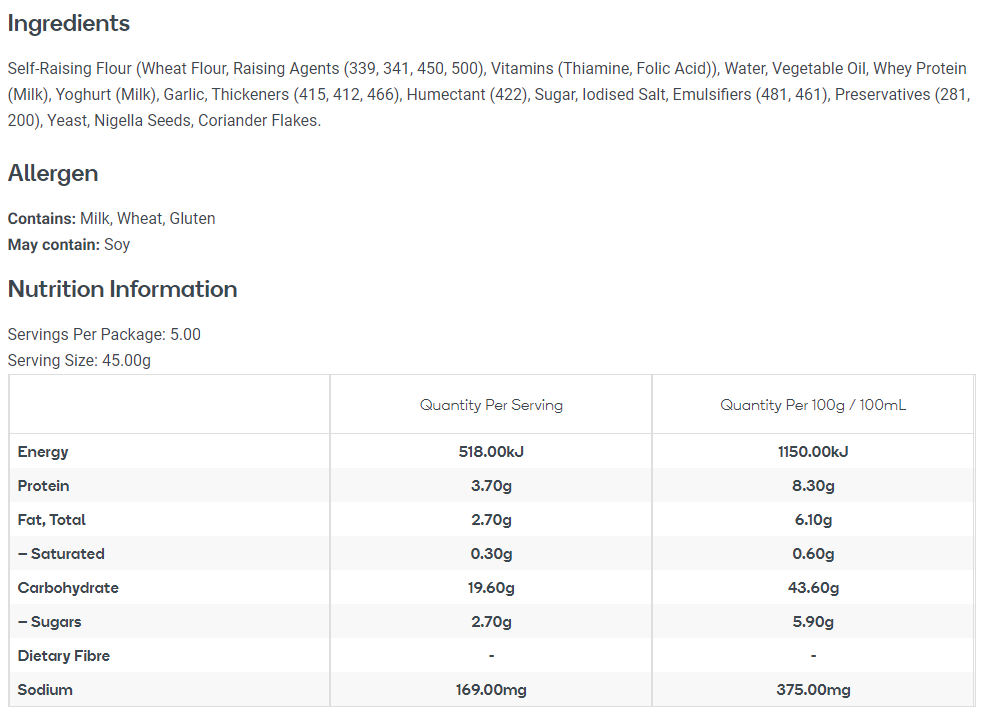Click the Fat, Total row label
The width and height of the screenshot is (987, 718).
click(x=52, y=520)
